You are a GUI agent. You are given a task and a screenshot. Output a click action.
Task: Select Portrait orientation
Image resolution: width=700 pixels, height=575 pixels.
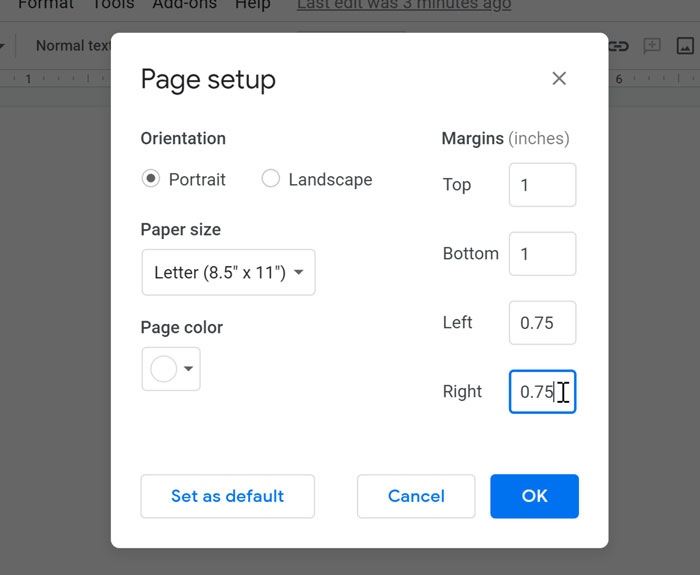tap(151, 179)
